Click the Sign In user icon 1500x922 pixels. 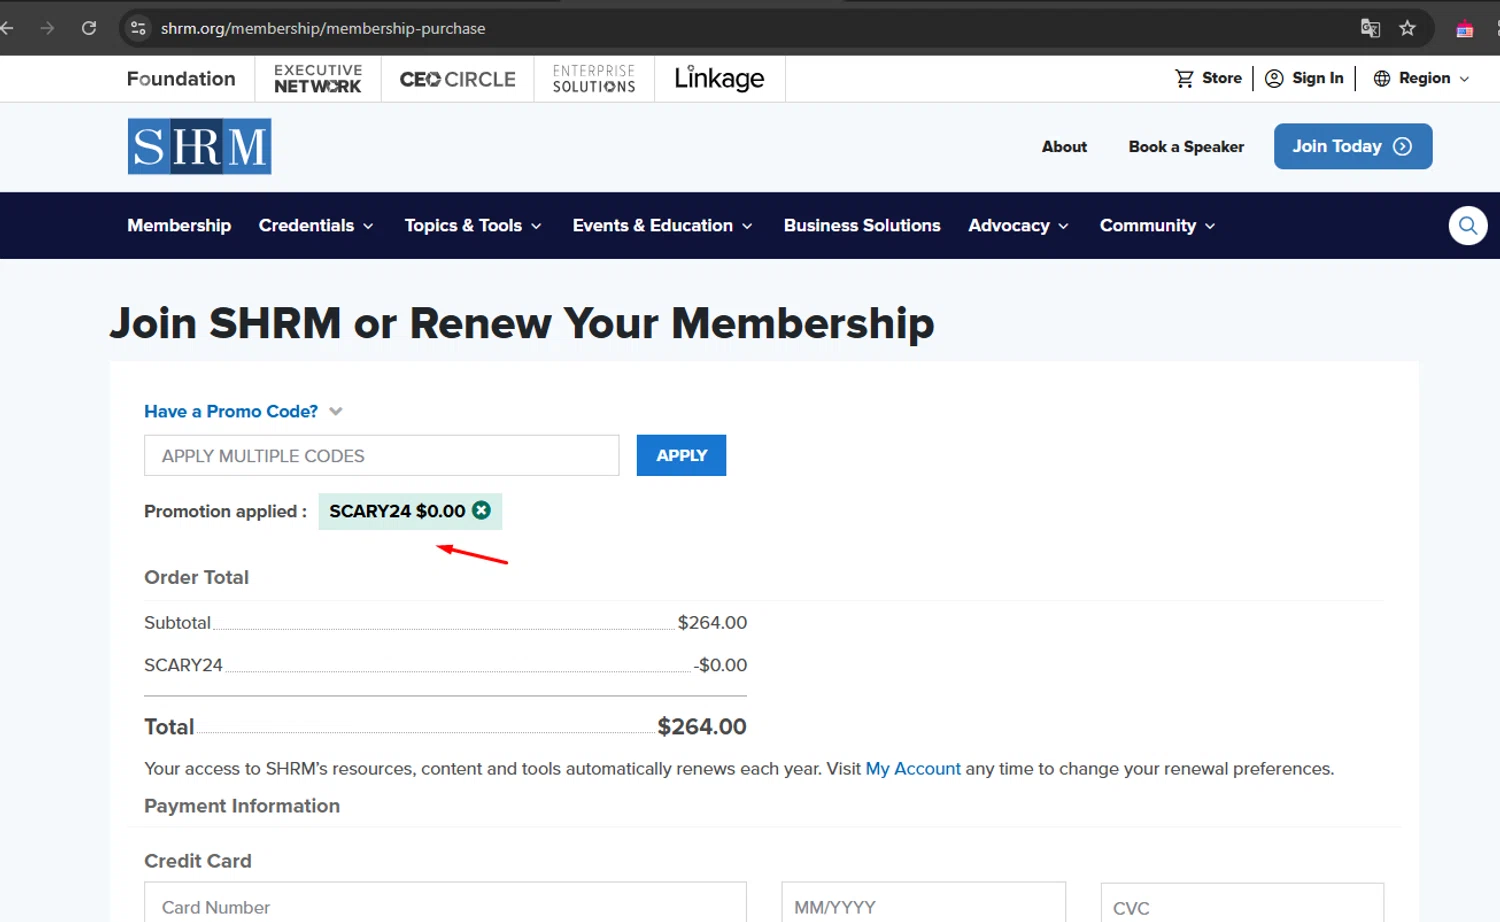point(1274,78)
